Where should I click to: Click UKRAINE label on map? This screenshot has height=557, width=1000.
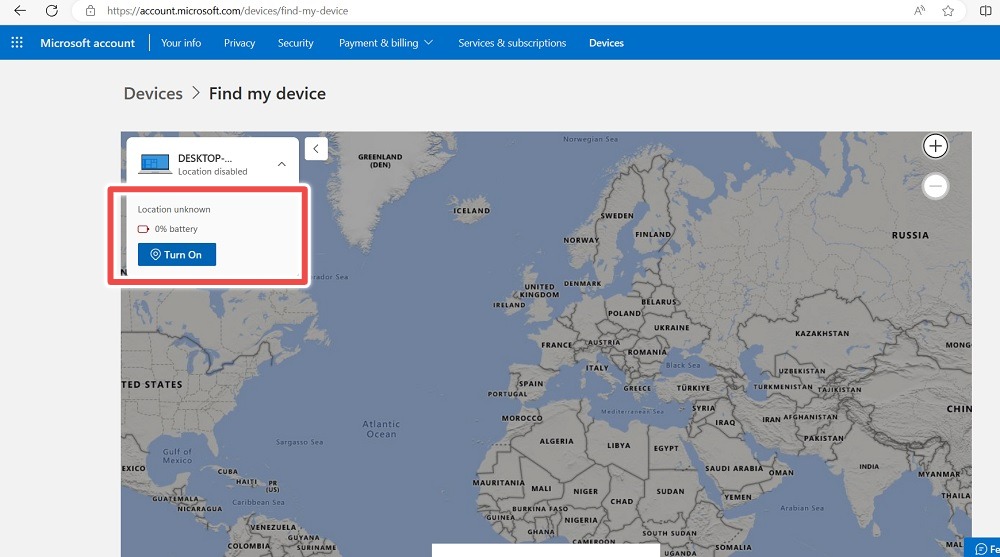(672, 328)
